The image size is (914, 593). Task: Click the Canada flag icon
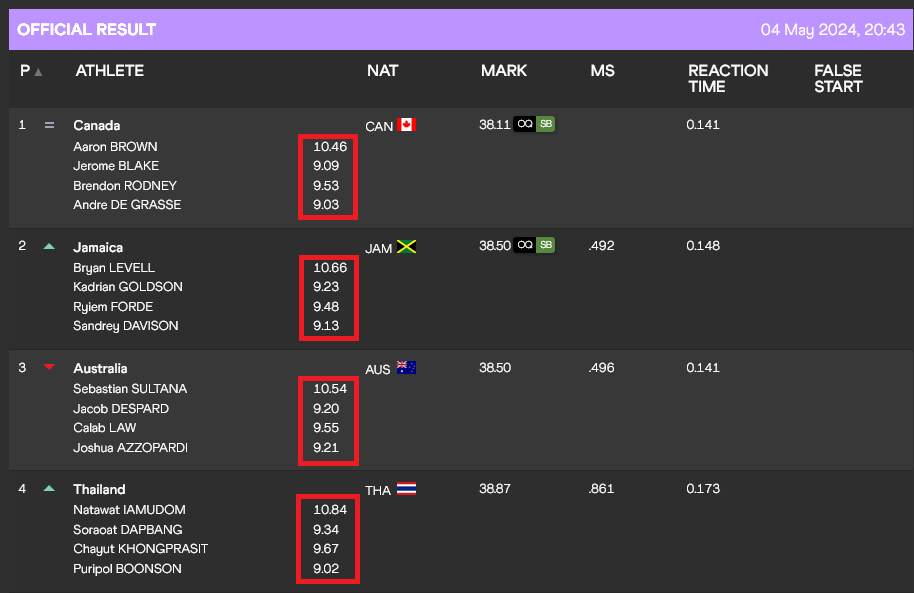pos(406,125)
